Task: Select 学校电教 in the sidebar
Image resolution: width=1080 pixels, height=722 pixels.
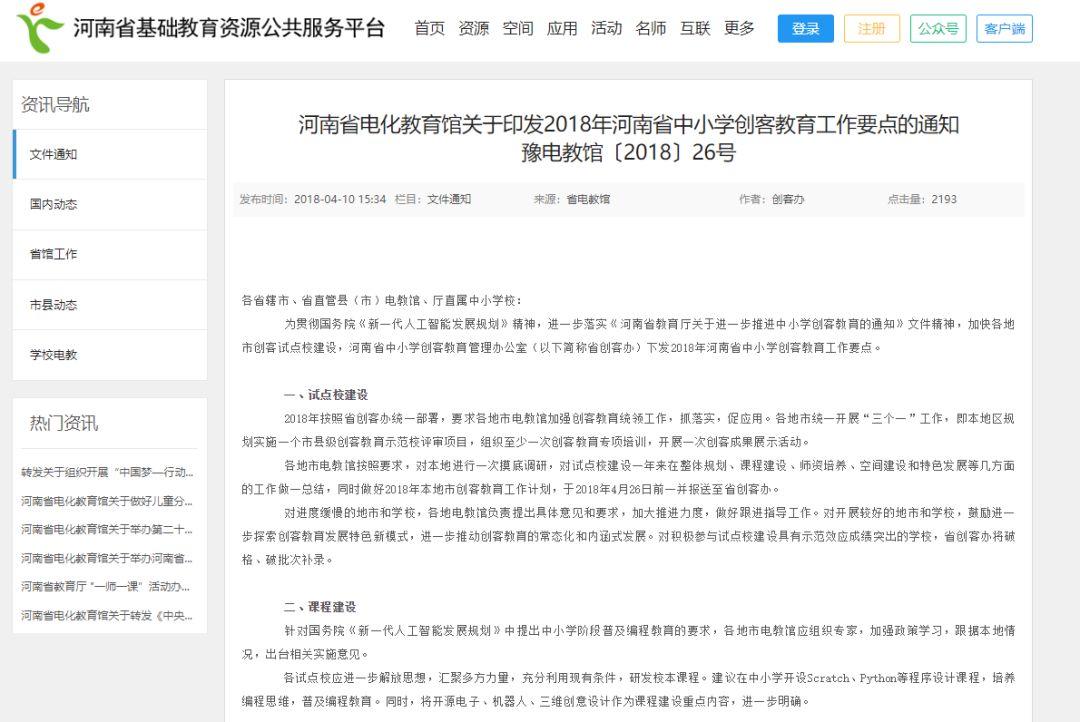Action: 110,355
